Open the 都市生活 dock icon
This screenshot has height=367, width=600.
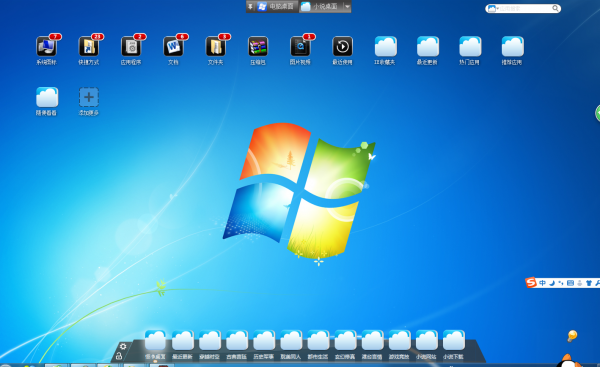(x=318, y=340)
